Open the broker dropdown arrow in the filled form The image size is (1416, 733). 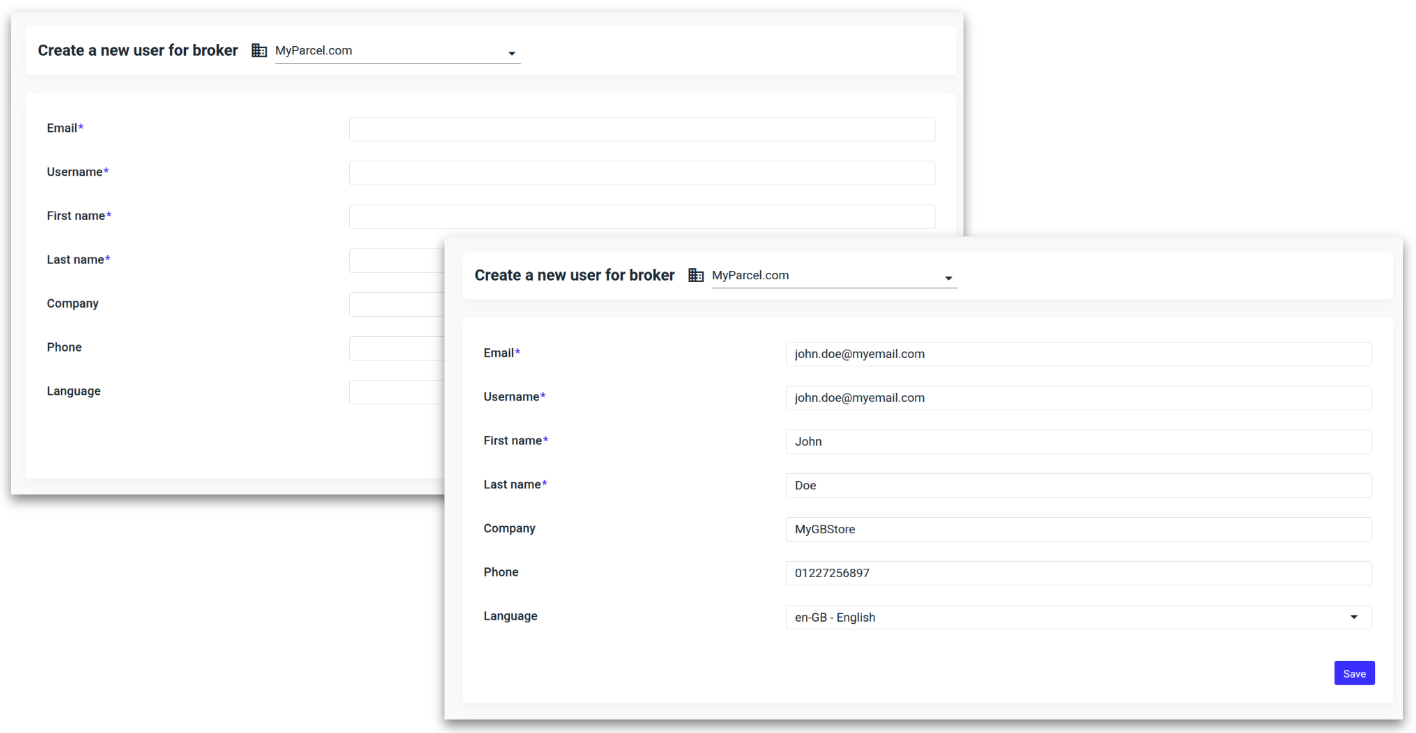click(x=948, y=278)
